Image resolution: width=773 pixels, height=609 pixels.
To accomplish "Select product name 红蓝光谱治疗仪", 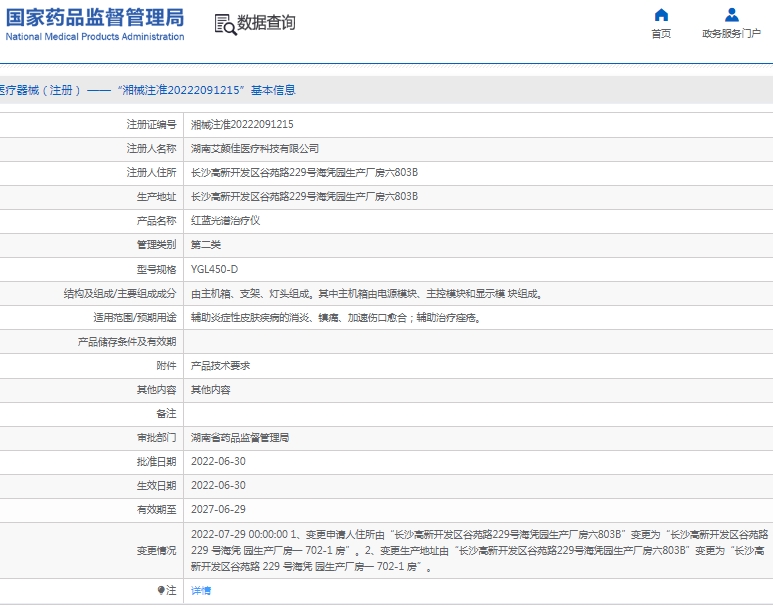I will click(x=225, y=220).
